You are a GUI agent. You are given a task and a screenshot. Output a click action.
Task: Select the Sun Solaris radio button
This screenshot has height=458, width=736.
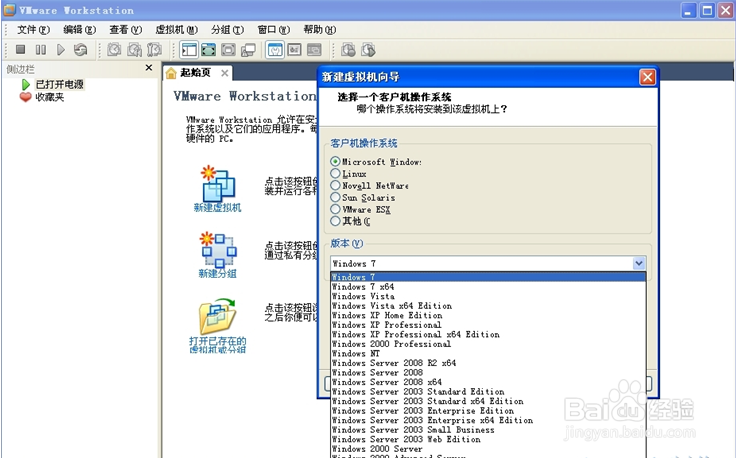click(335, 197)
